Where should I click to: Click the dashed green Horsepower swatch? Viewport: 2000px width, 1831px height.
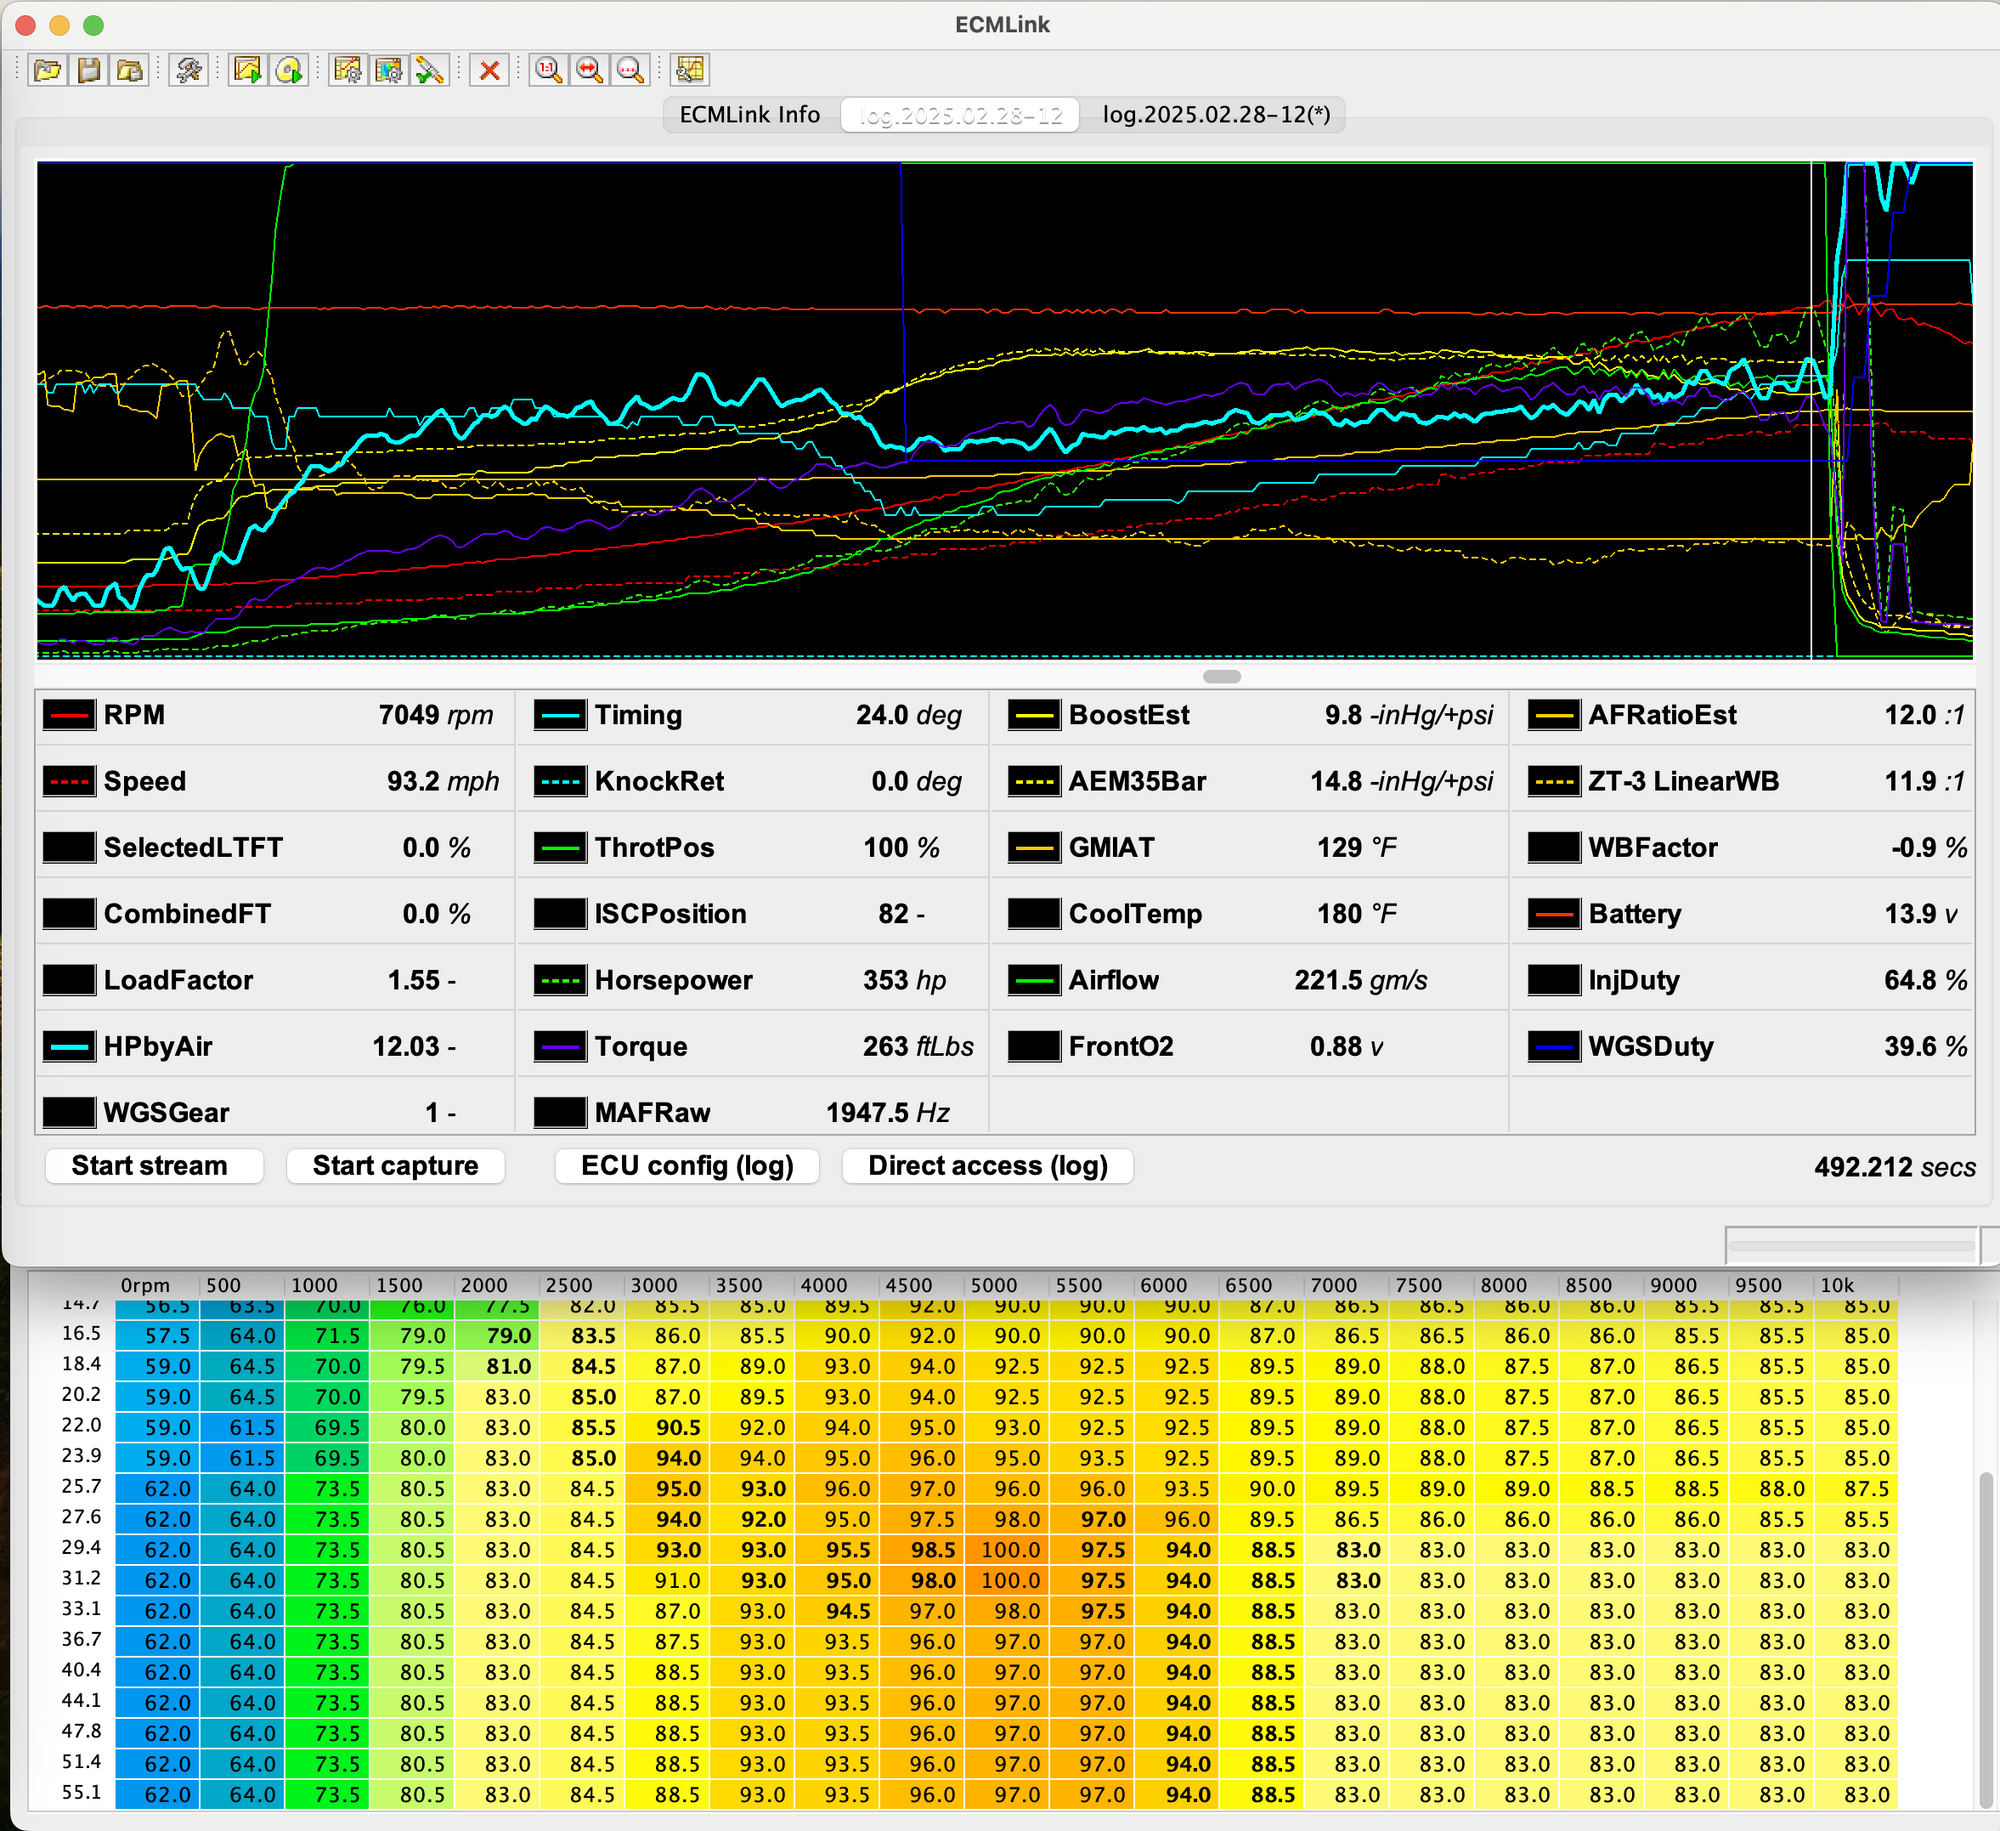[x=560, y=981]
